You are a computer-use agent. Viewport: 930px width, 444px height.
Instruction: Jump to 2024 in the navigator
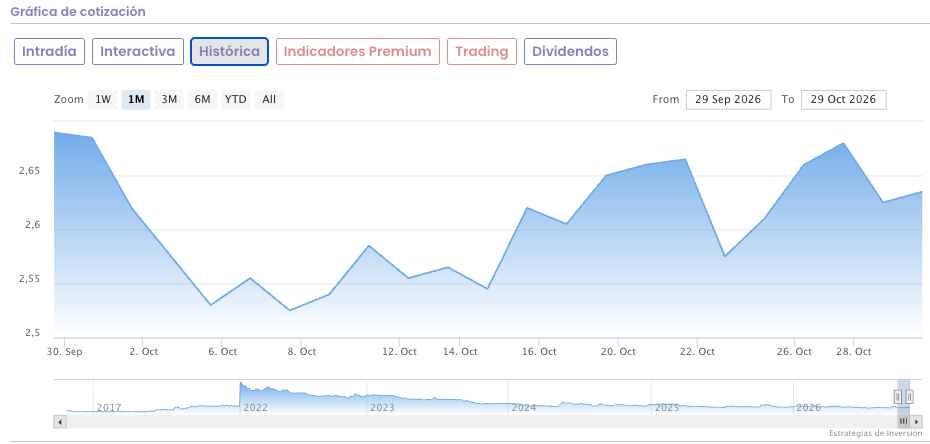tap(524, 408)
